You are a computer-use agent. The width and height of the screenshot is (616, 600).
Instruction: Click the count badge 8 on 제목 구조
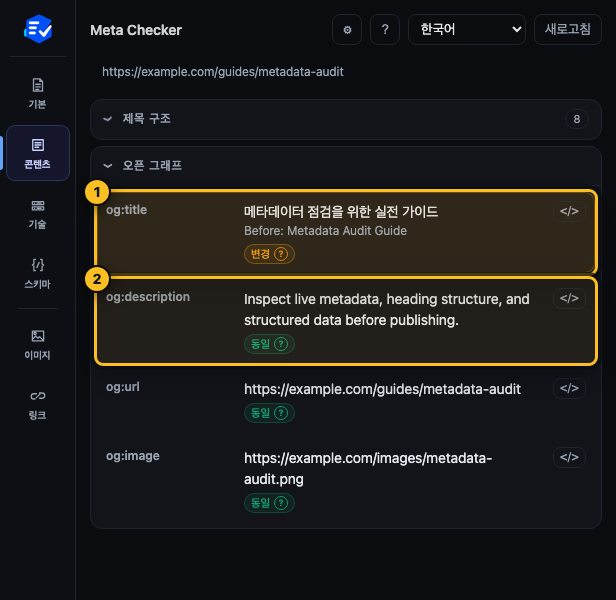(x=576, y=119)
